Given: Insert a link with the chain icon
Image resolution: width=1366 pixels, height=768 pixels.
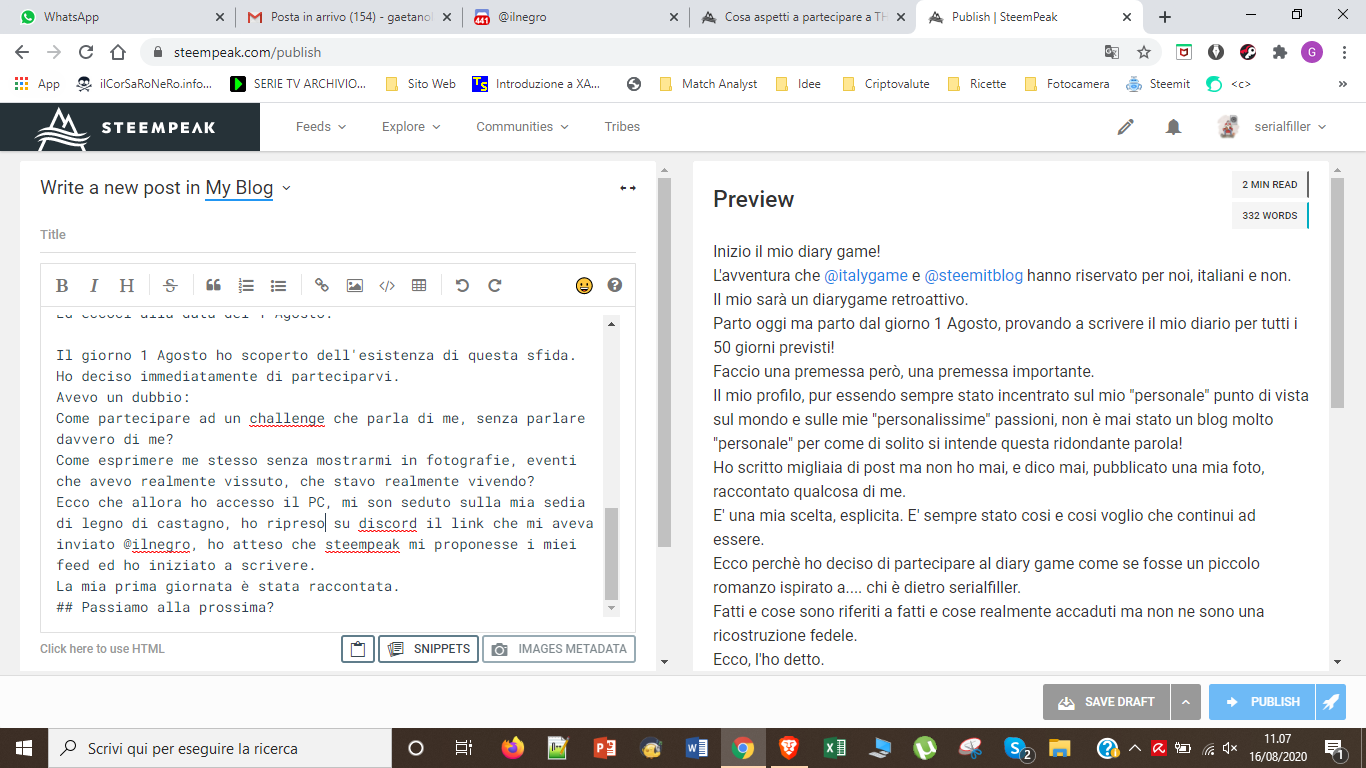Looking at the screenshot, I should pyautogui.click(x=321, y=286).
